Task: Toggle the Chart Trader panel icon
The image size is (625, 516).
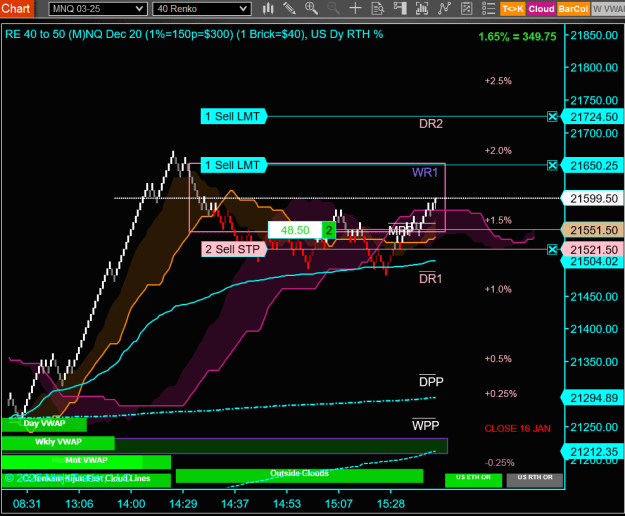Action: click(400, 8)
